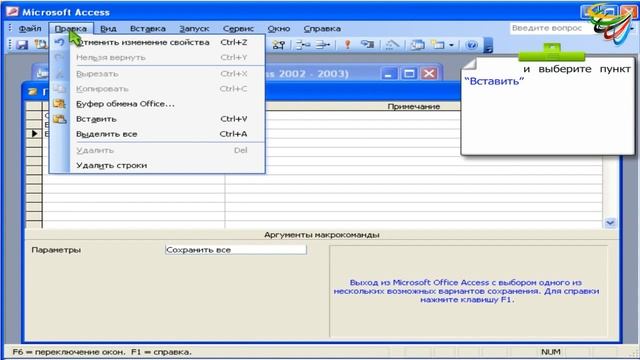The height and width of the screenshot is (360, 640).
Task: Click the New Object toolbar icon
Action: pyautogui.click(x=438, y=44)
